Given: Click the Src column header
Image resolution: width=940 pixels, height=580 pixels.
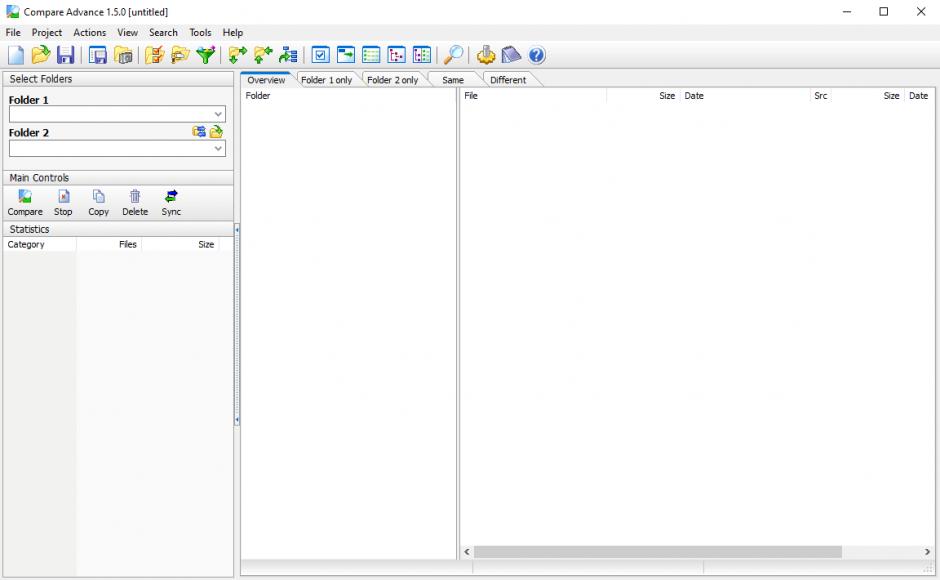Looking at the screenshot, I should coord(820,95).
